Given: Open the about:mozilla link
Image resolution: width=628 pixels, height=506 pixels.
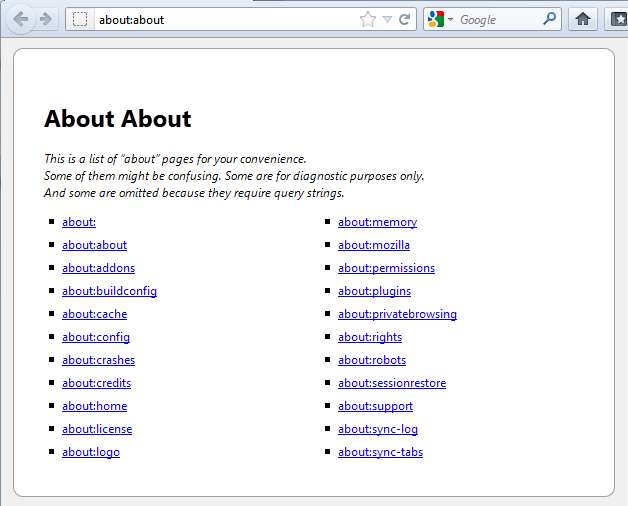Looking at the screenshot, I should [x=374, y=245].
